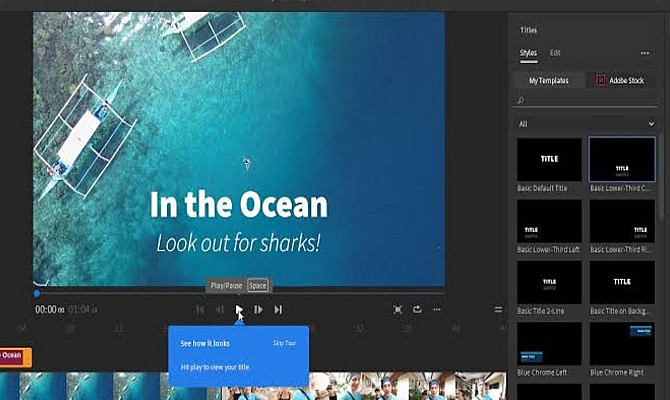
Task: Select the My Templates tab
Action: click(x=549, y=80)
